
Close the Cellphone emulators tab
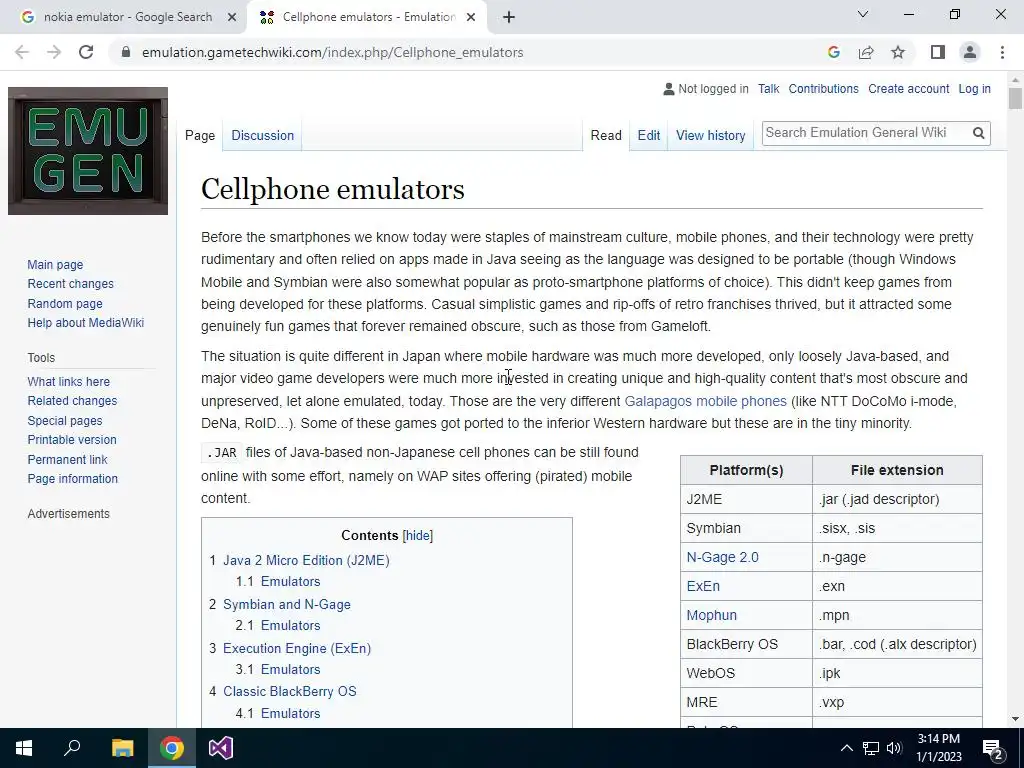coord(471,18)
